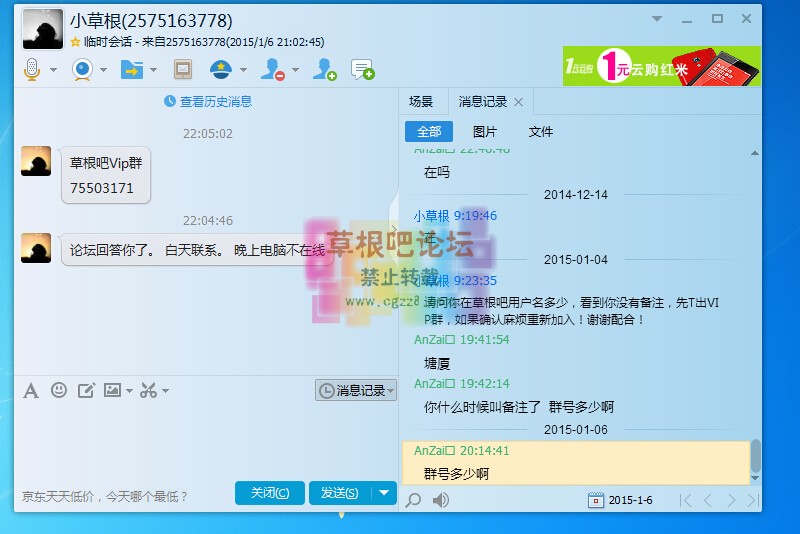Click the 75503171 group number message
Image resolution: width=800 pixels, height=534 pixels.
point(102,188)
